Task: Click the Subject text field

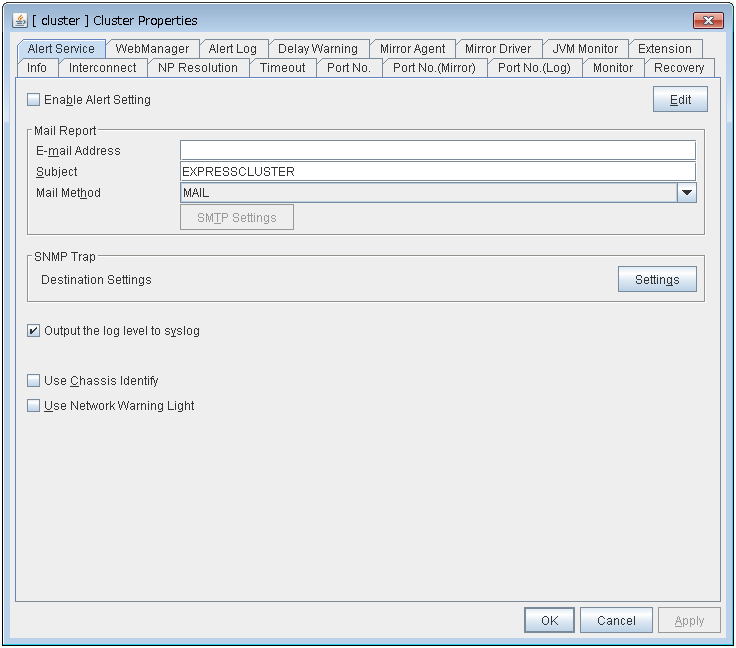Action: [x=437, y=172]
